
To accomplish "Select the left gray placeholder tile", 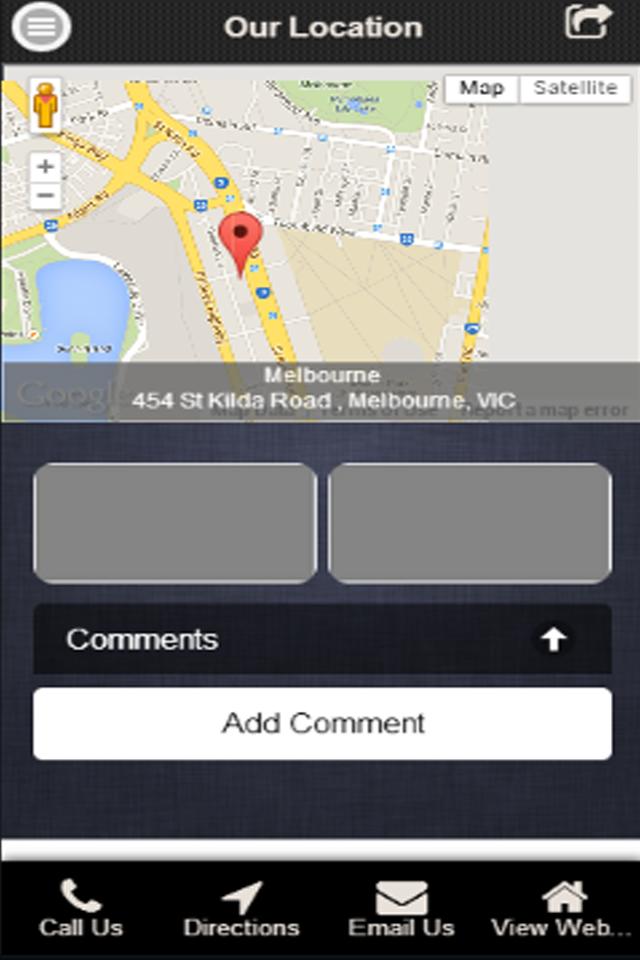I will [175, 523].
